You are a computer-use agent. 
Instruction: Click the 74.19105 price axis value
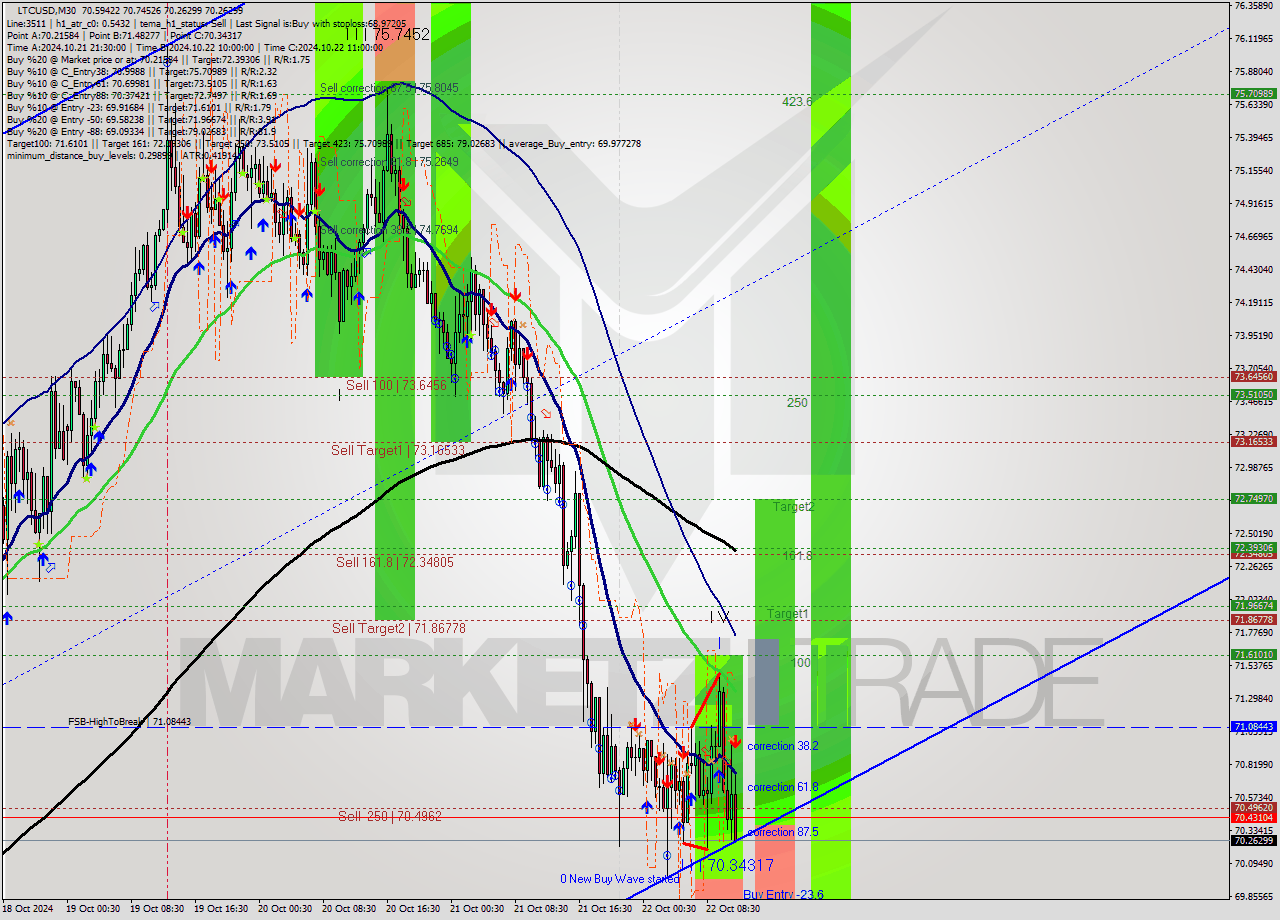[1254, 302]
